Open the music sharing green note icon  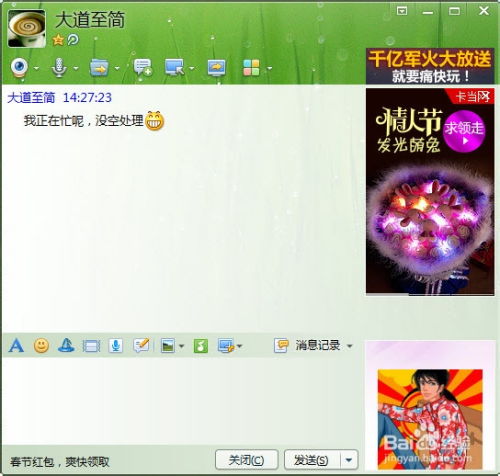(x=201, y=346)
